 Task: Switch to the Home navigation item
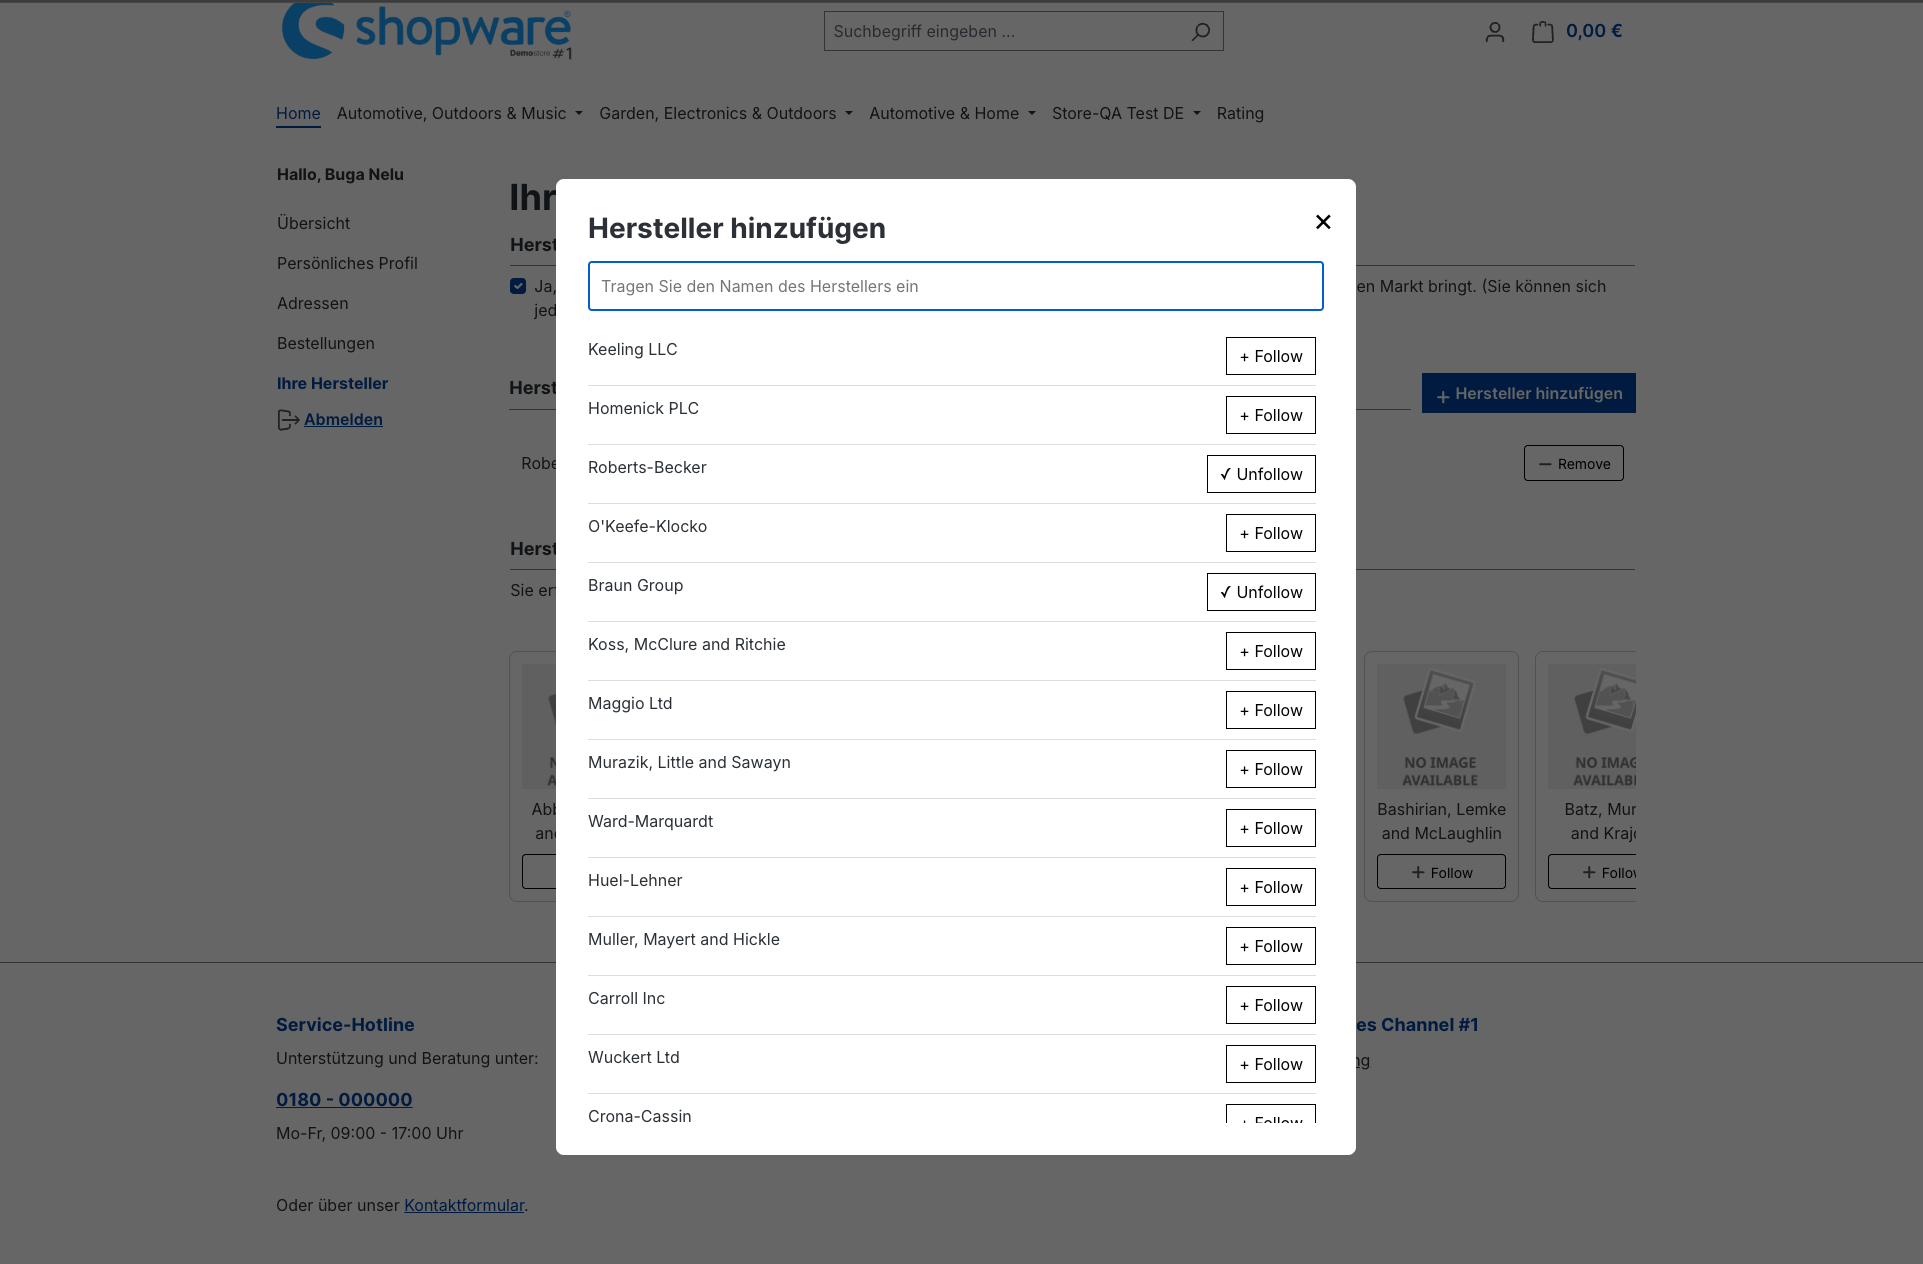coord(298,113)
